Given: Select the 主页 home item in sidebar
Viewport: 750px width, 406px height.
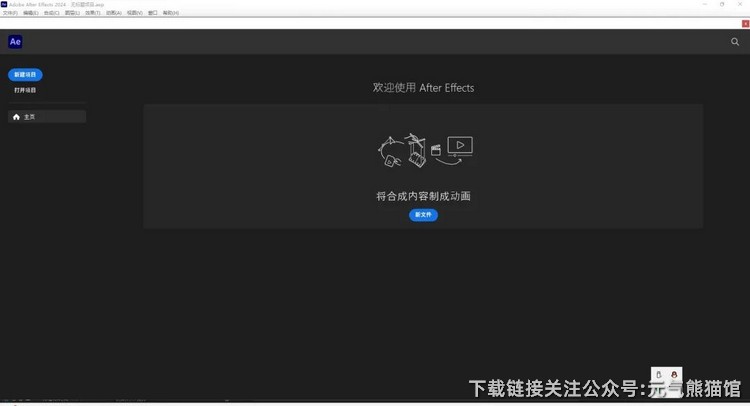Looking at the screenshot, I should pos(46,117).
